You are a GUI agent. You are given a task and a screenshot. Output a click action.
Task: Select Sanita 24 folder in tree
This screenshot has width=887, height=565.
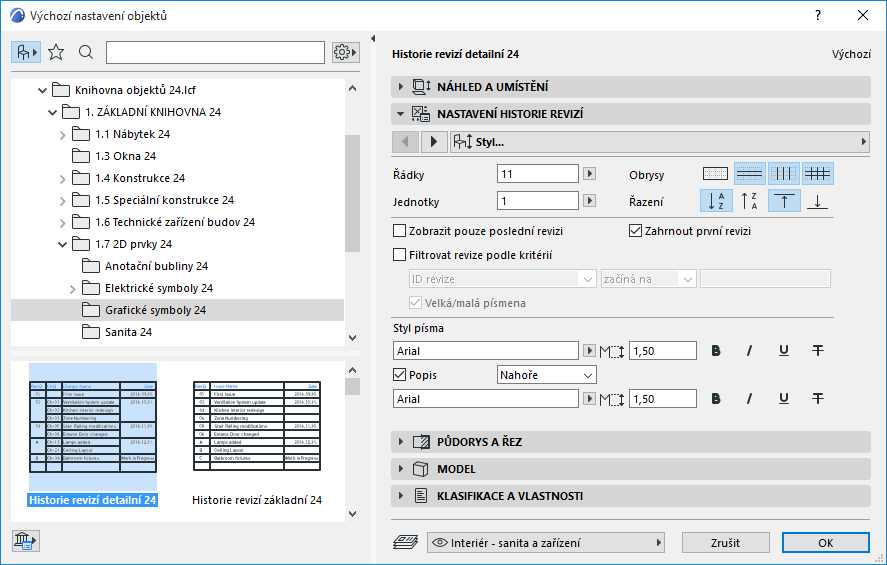pos(128,332)
